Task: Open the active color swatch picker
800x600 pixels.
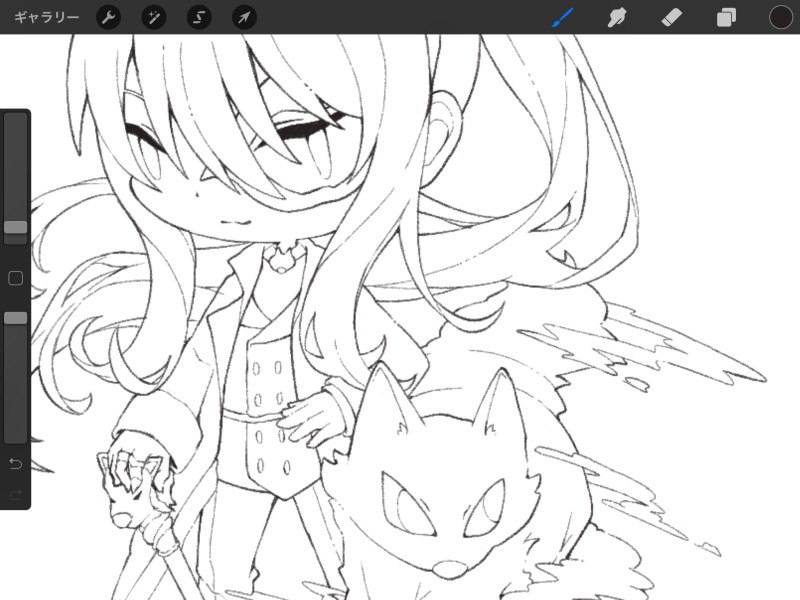Action: pyautogui.click(x=781, y=17)
